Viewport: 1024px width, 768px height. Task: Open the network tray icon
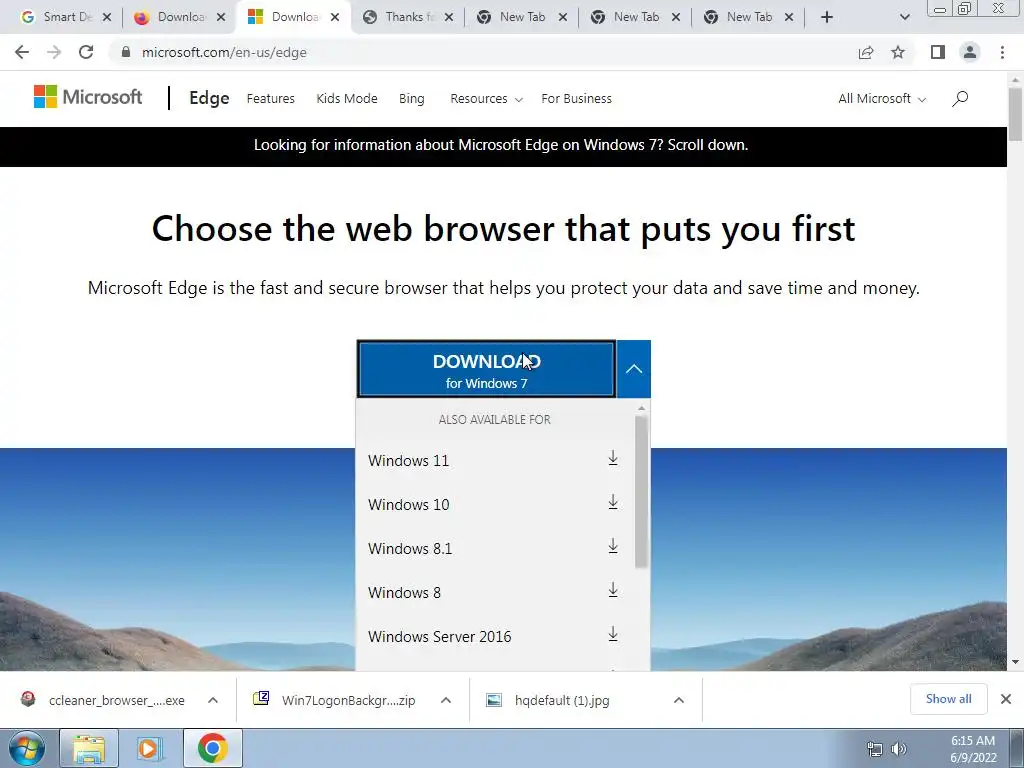point(874,749)
